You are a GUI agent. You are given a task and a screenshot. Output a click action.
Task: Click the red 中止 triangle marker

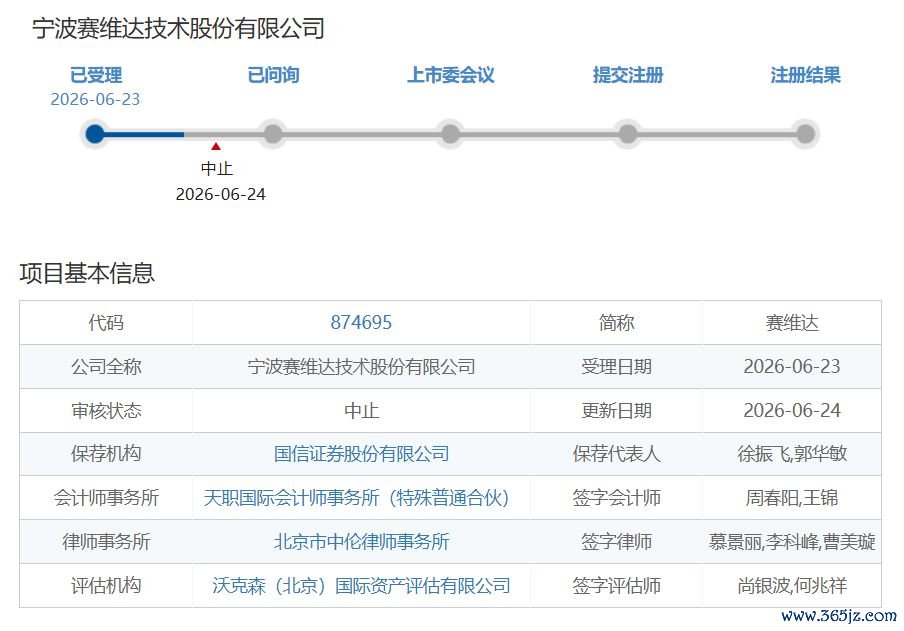click(x=216, y=147)
